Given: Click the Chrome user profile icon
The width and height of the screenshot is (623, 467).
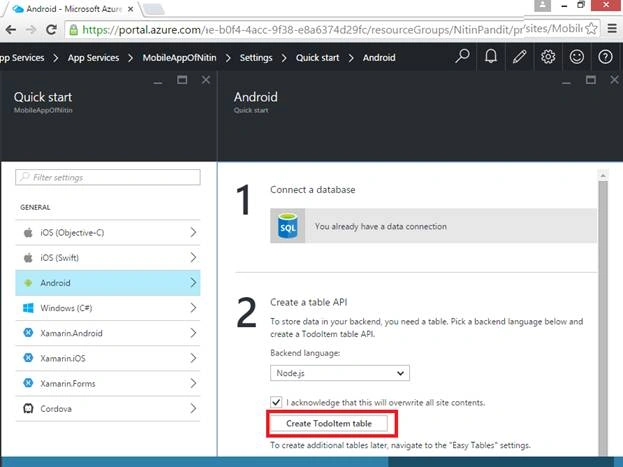Looking at the screenshot, I should pos(542,5).
